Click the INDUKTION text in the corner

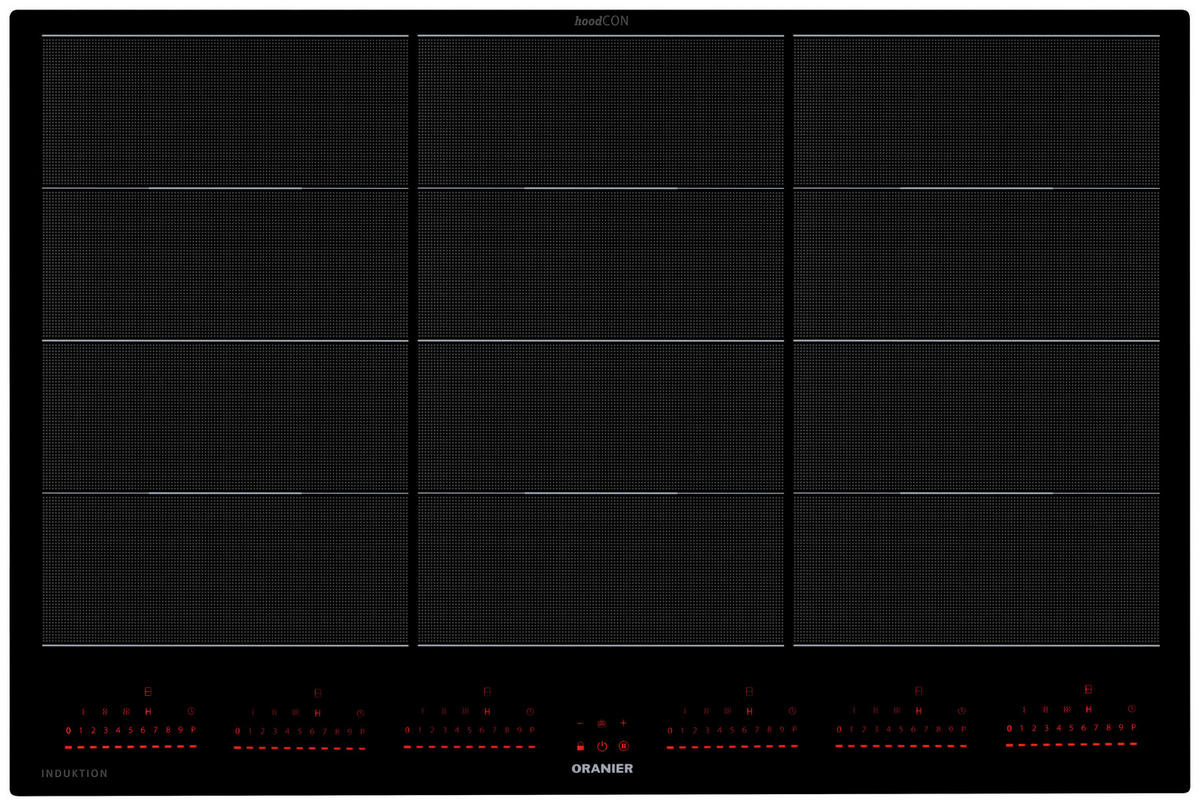(75, 773)
